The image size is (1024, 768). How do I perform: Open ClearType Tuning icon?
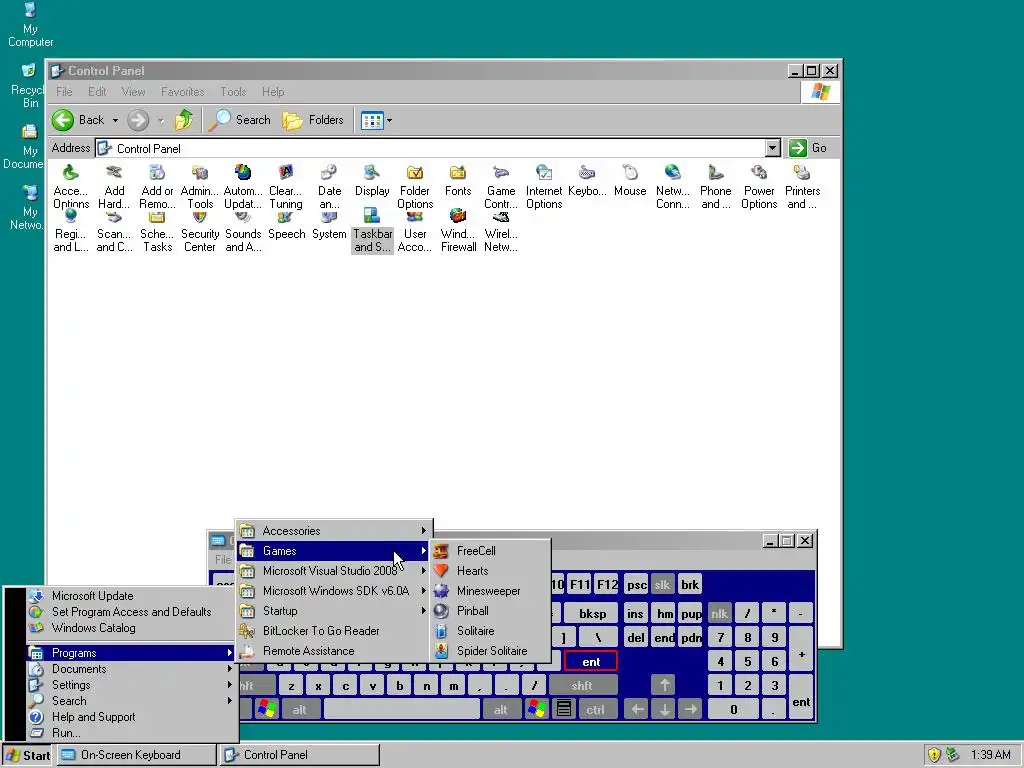coord(286,186)
